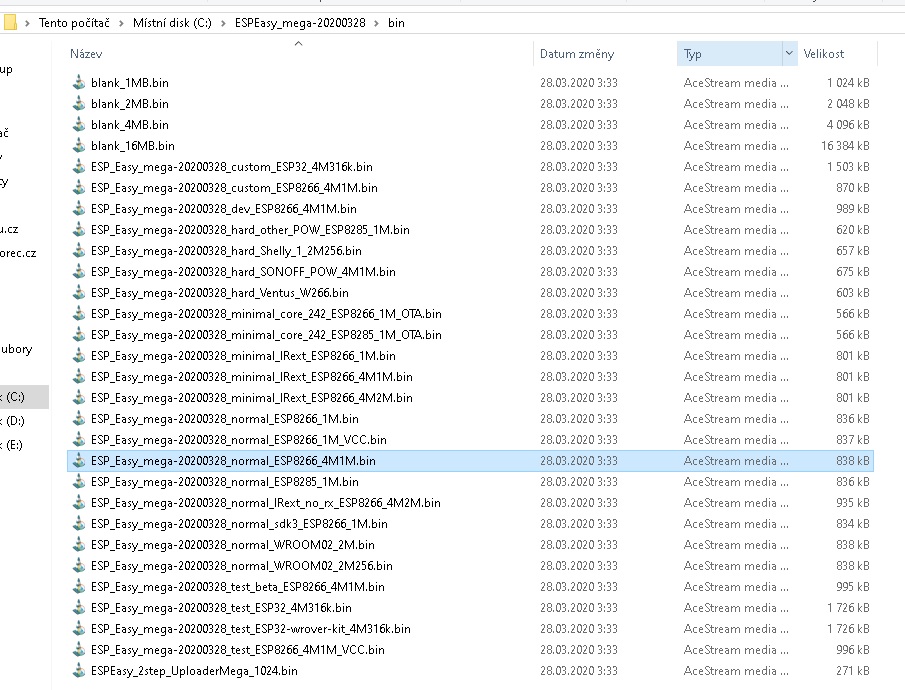The image size is (905, 690).
Task: Click file icon for hard_Shelly_1_2M256.bin
Action: tap(79, 251)
